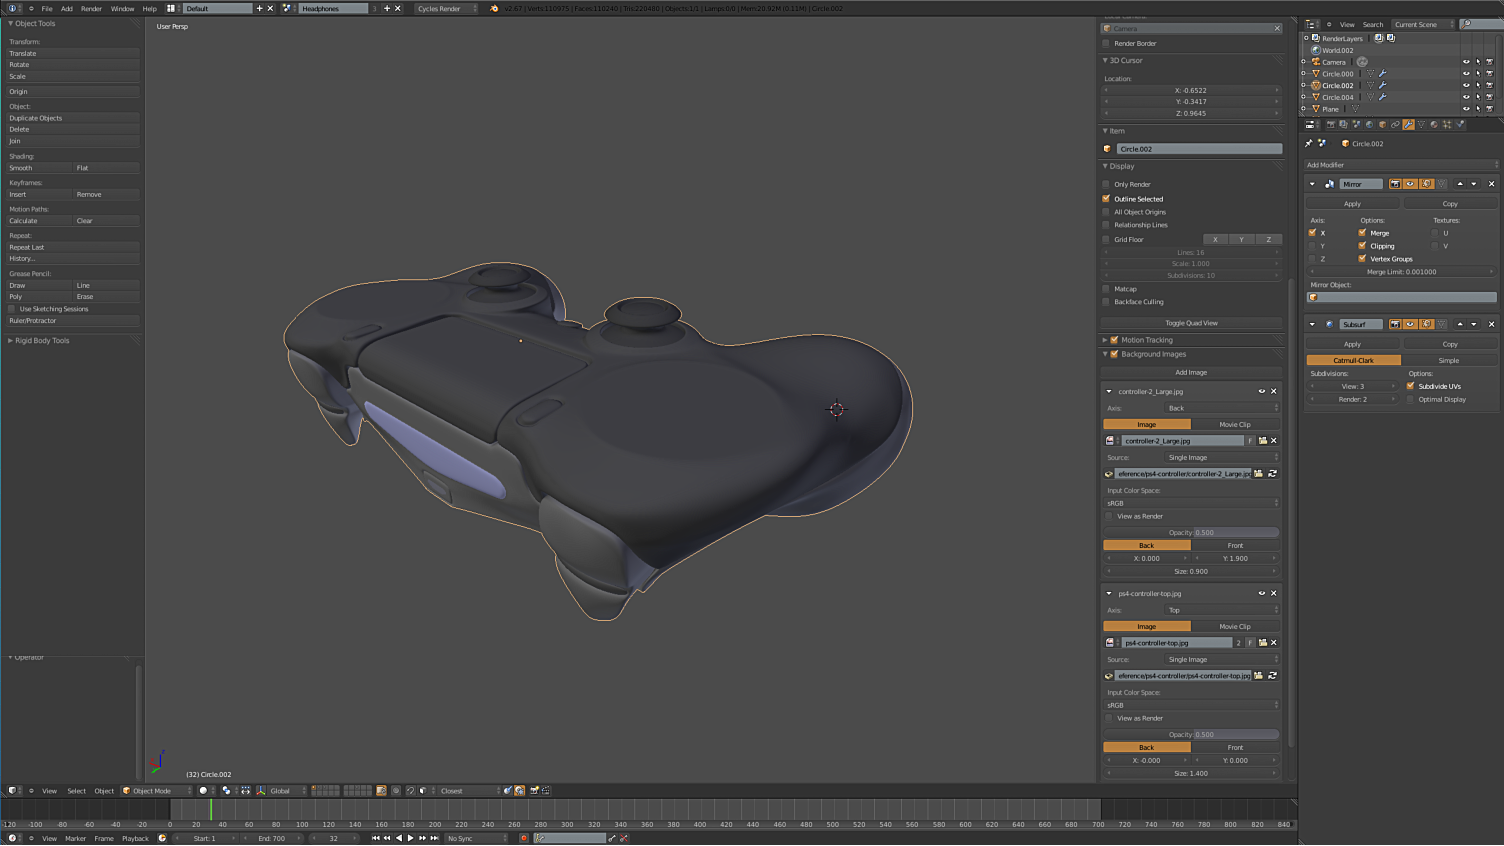This screenshot has width=1504, height=846.
Task: Open the Render menu in top bar
Action: tap(91, 8)
